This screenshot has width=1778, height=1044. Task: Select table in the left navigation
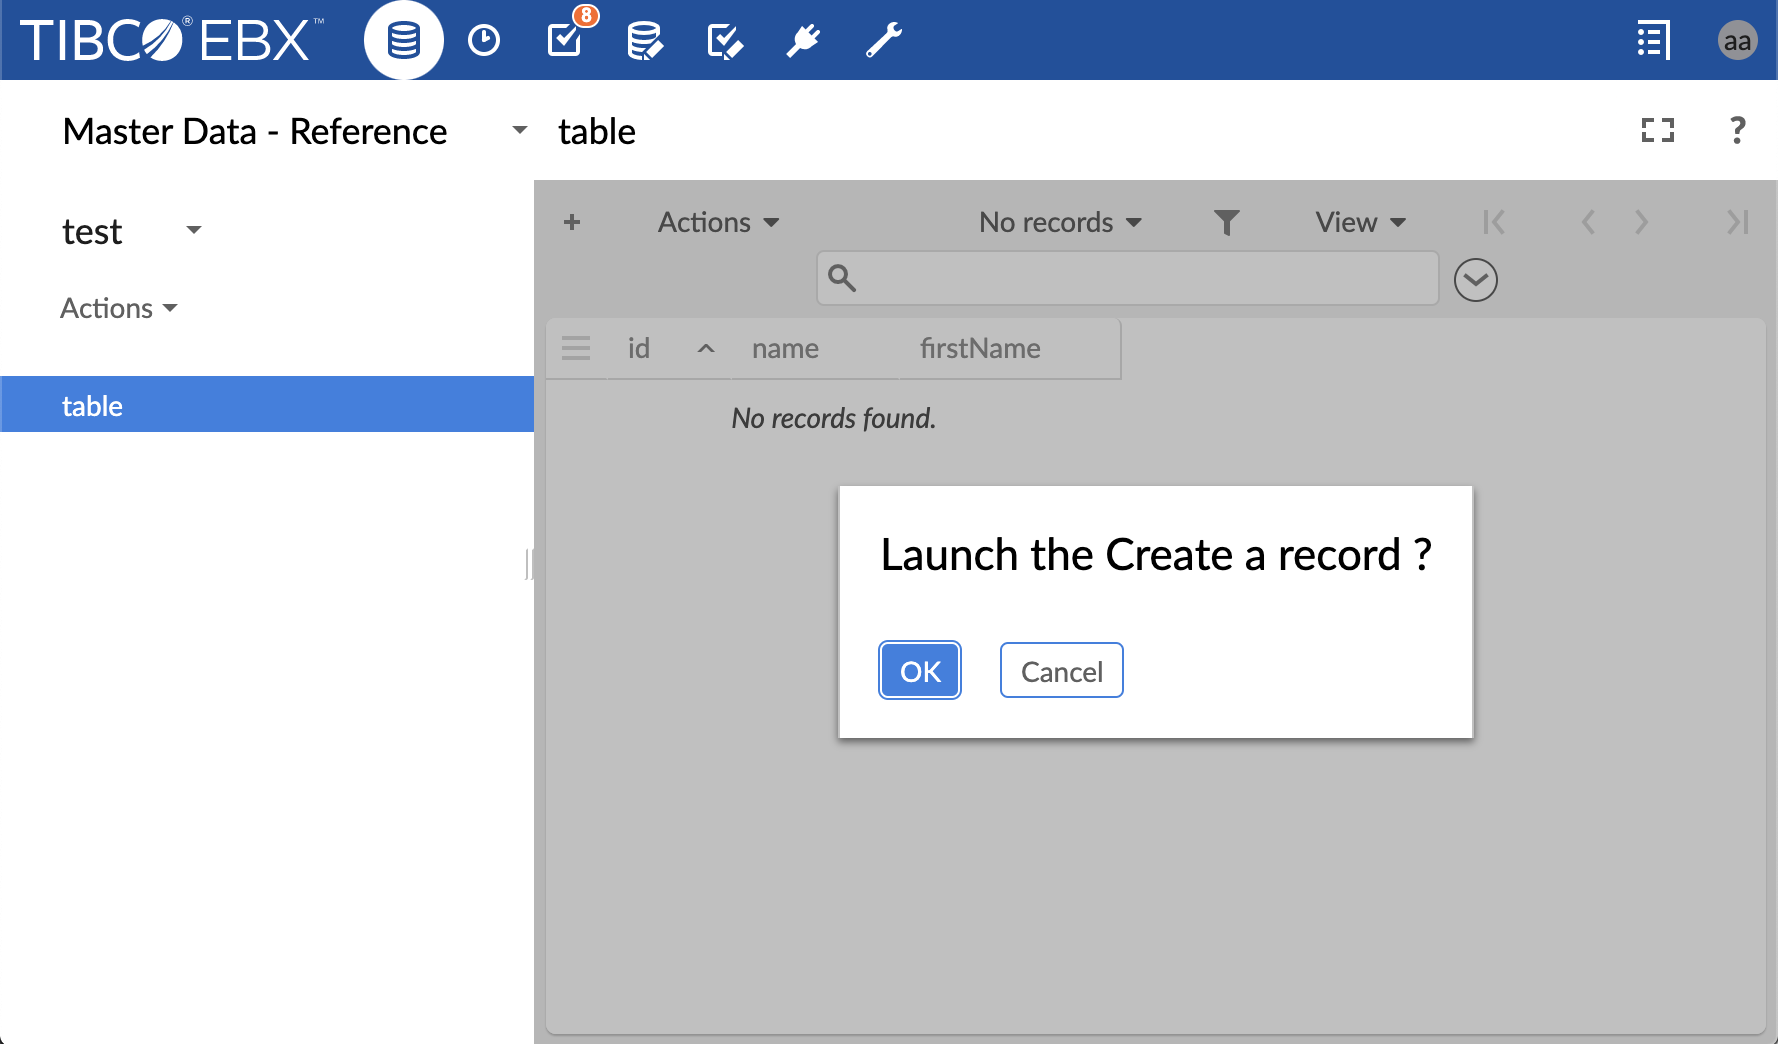(x=92, y=405)
